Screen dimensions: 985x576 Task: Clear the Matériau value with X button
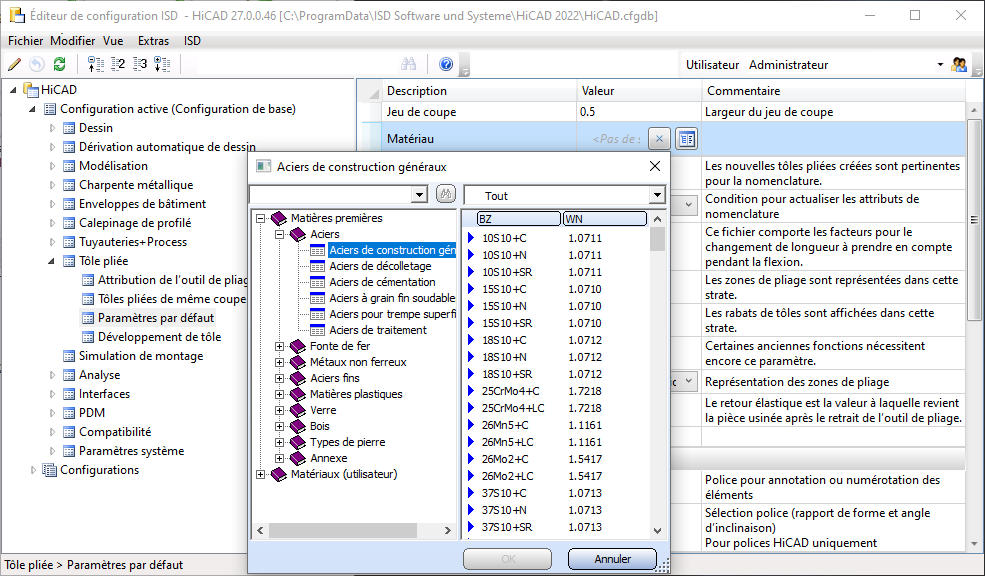(x=659, y=139)
